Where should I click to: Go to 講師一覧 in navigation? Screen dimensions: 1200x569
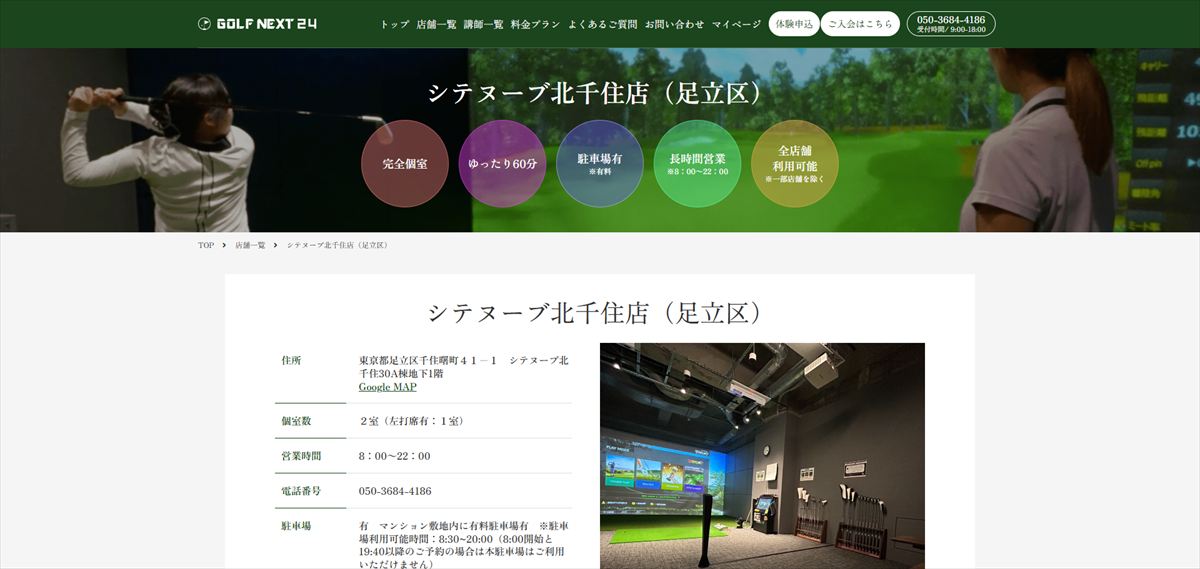(x=483, y=24)
